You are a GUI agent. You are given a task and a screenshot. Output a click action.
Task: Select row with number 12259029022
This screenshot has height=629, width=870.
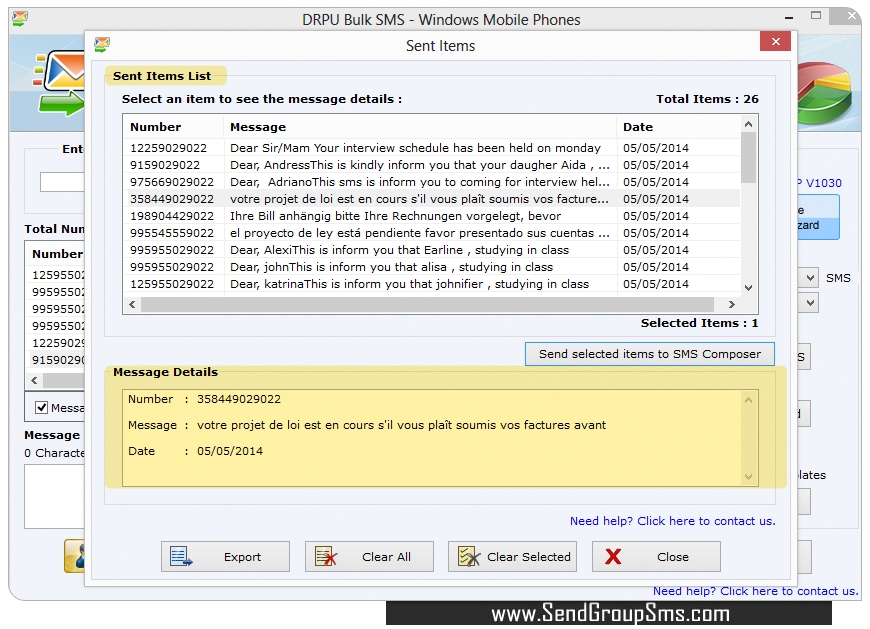click(432, 148)
